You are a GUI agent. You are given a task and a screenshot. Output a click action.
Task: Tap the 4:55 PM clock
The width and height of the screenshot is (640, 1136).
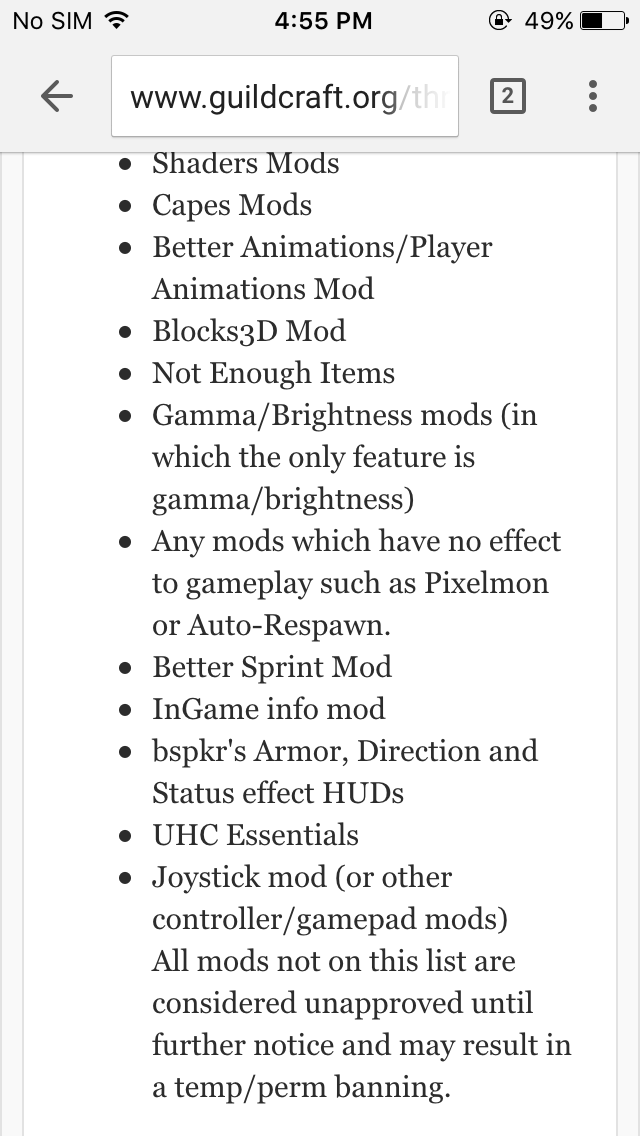(x=323, y=20)
